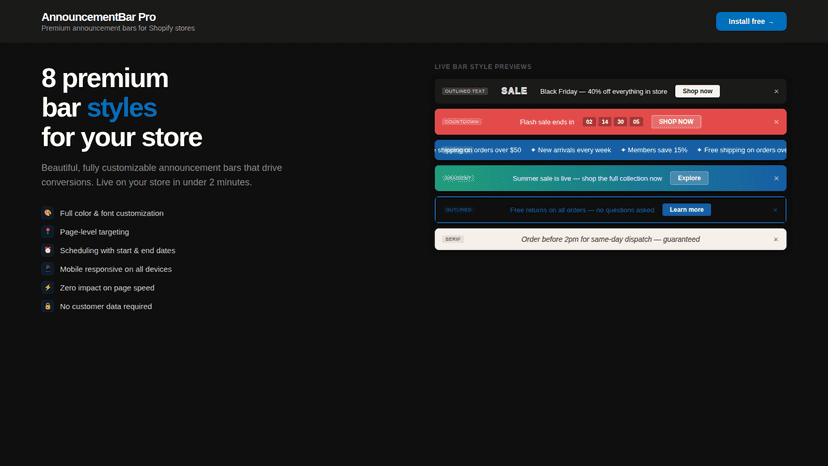Click the alarm clock Scheduling icon
This screenshot has width=828, height=466.
pyautogui.click(x=48, y=250)
